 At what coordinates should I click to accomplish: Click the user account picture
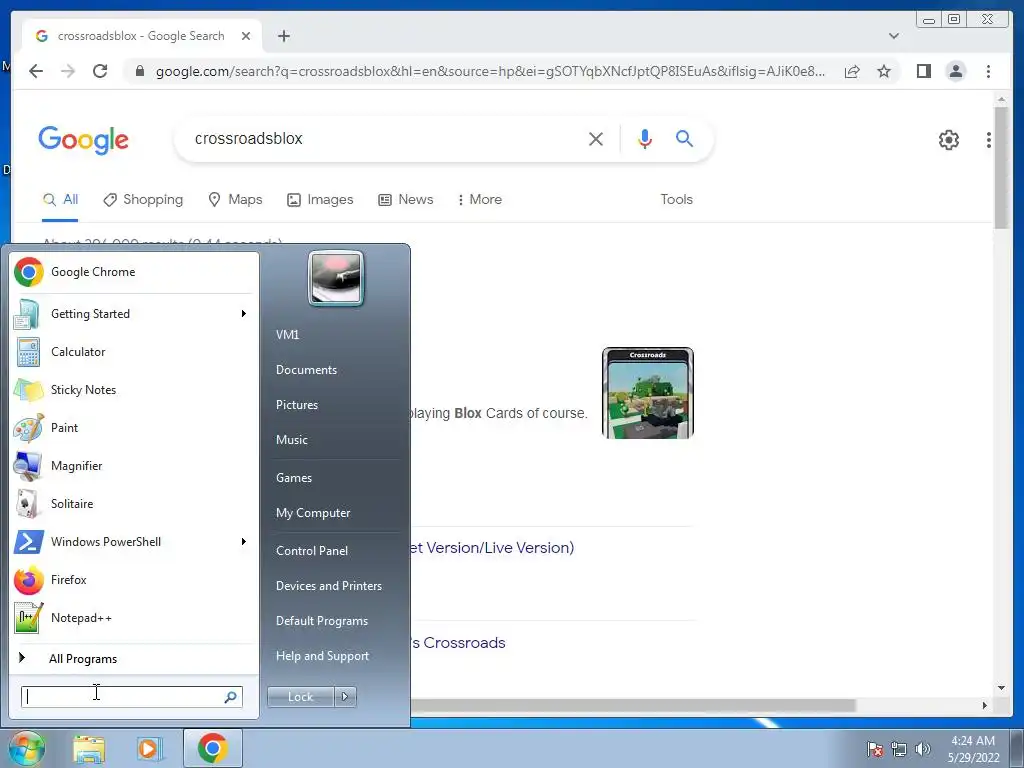(336, 279)
